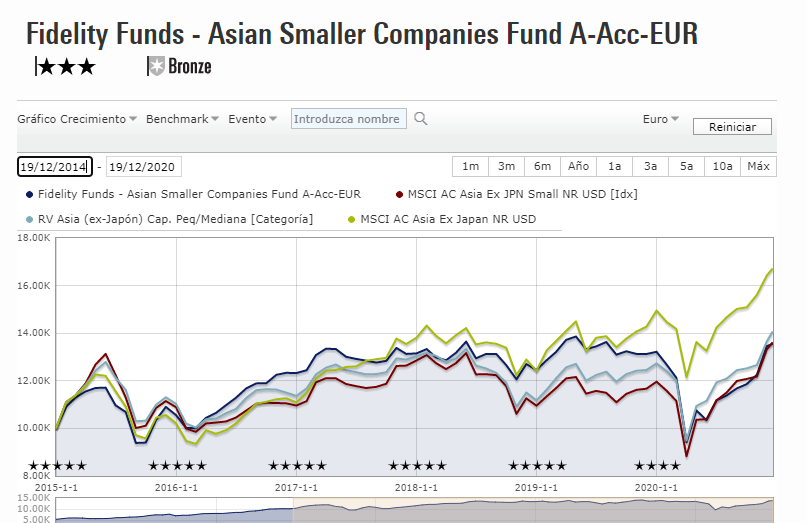The image size is (807, 523).
Task: Click the search magnifier icon
Action: pos(421,119)
